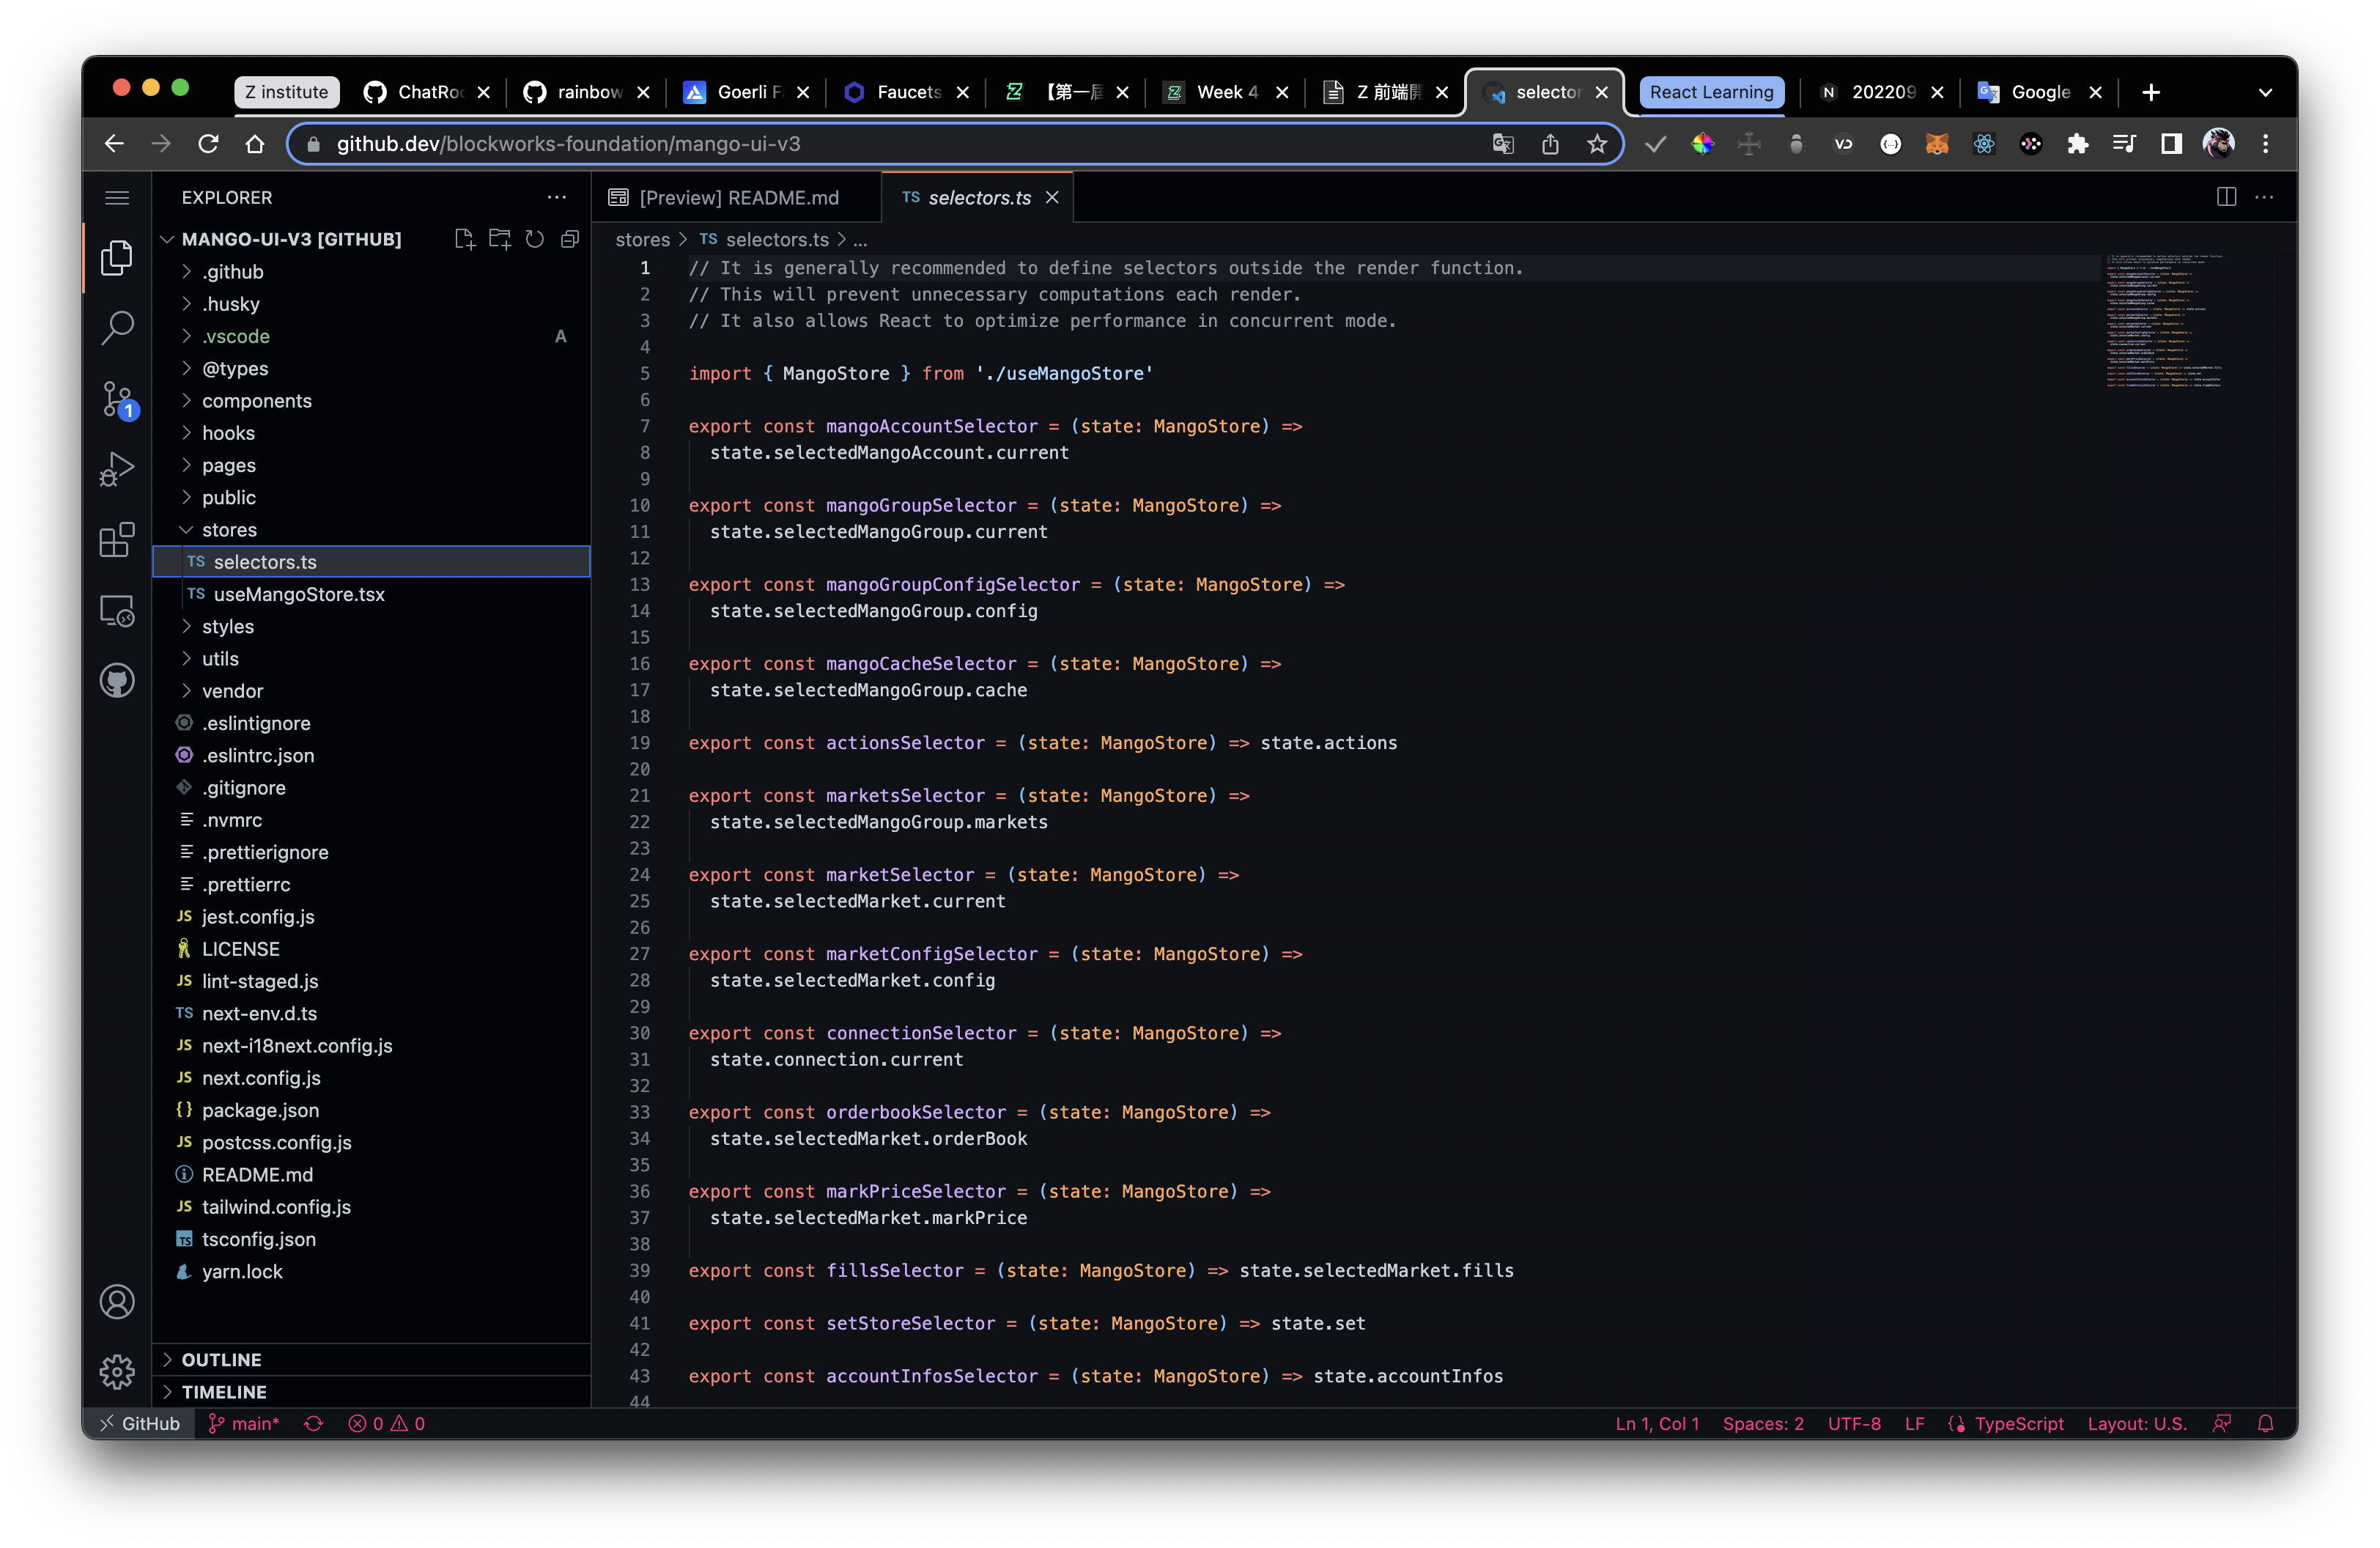This screenshot has height=1548, width=2380.
Task: Open Remote Explorer in activity bar
Action: [x=117, y=611]
